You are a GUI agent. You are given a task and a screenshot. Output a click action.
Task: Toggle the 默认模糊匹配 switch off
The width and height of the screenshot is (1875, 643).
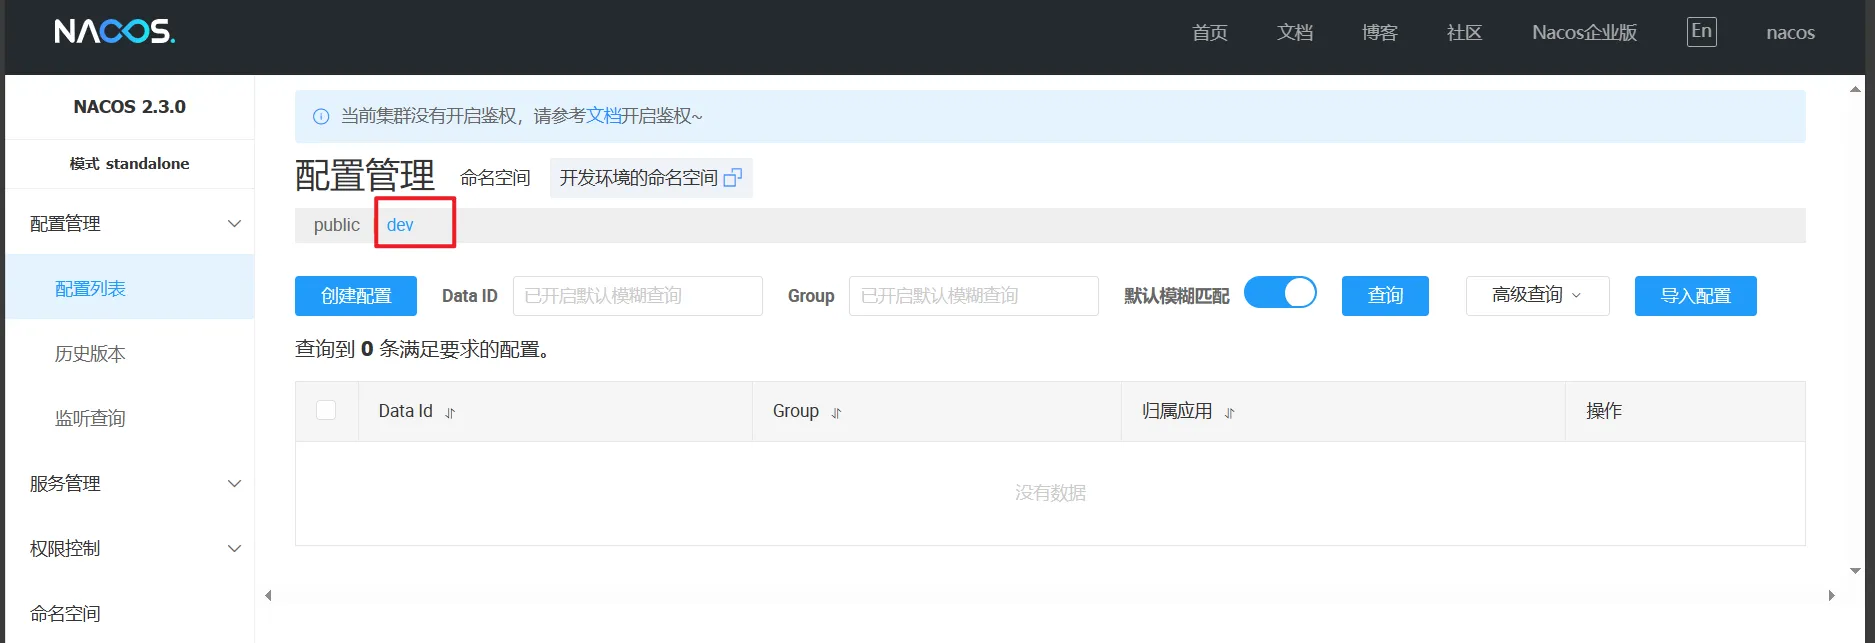pos(1280,293)
